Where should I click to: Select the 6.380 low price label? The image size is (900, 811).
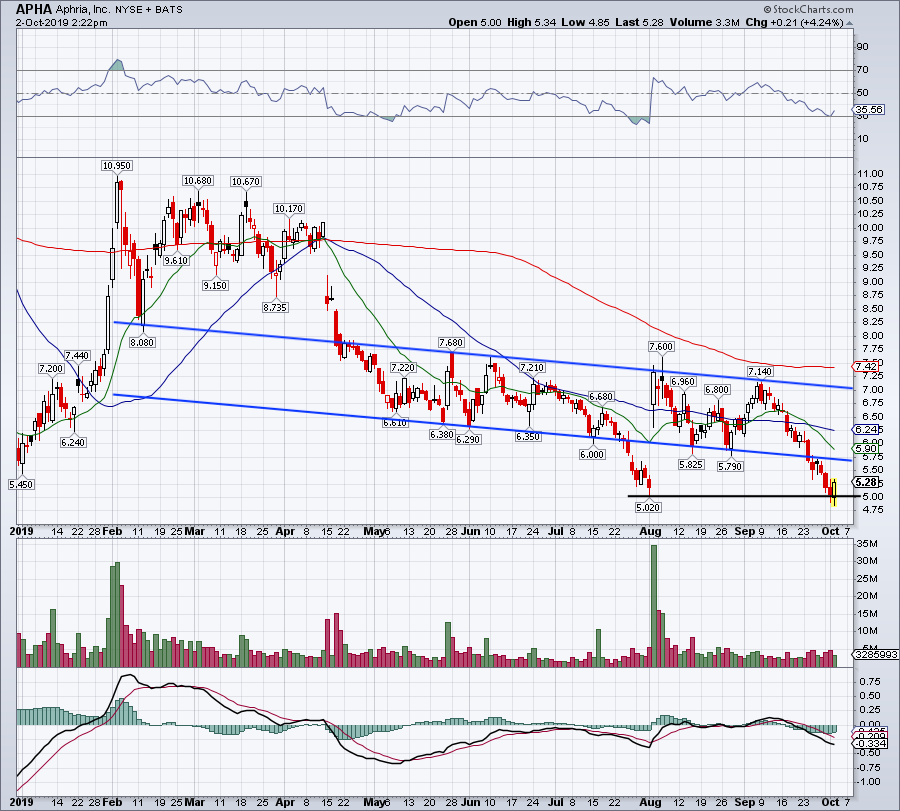441,434
